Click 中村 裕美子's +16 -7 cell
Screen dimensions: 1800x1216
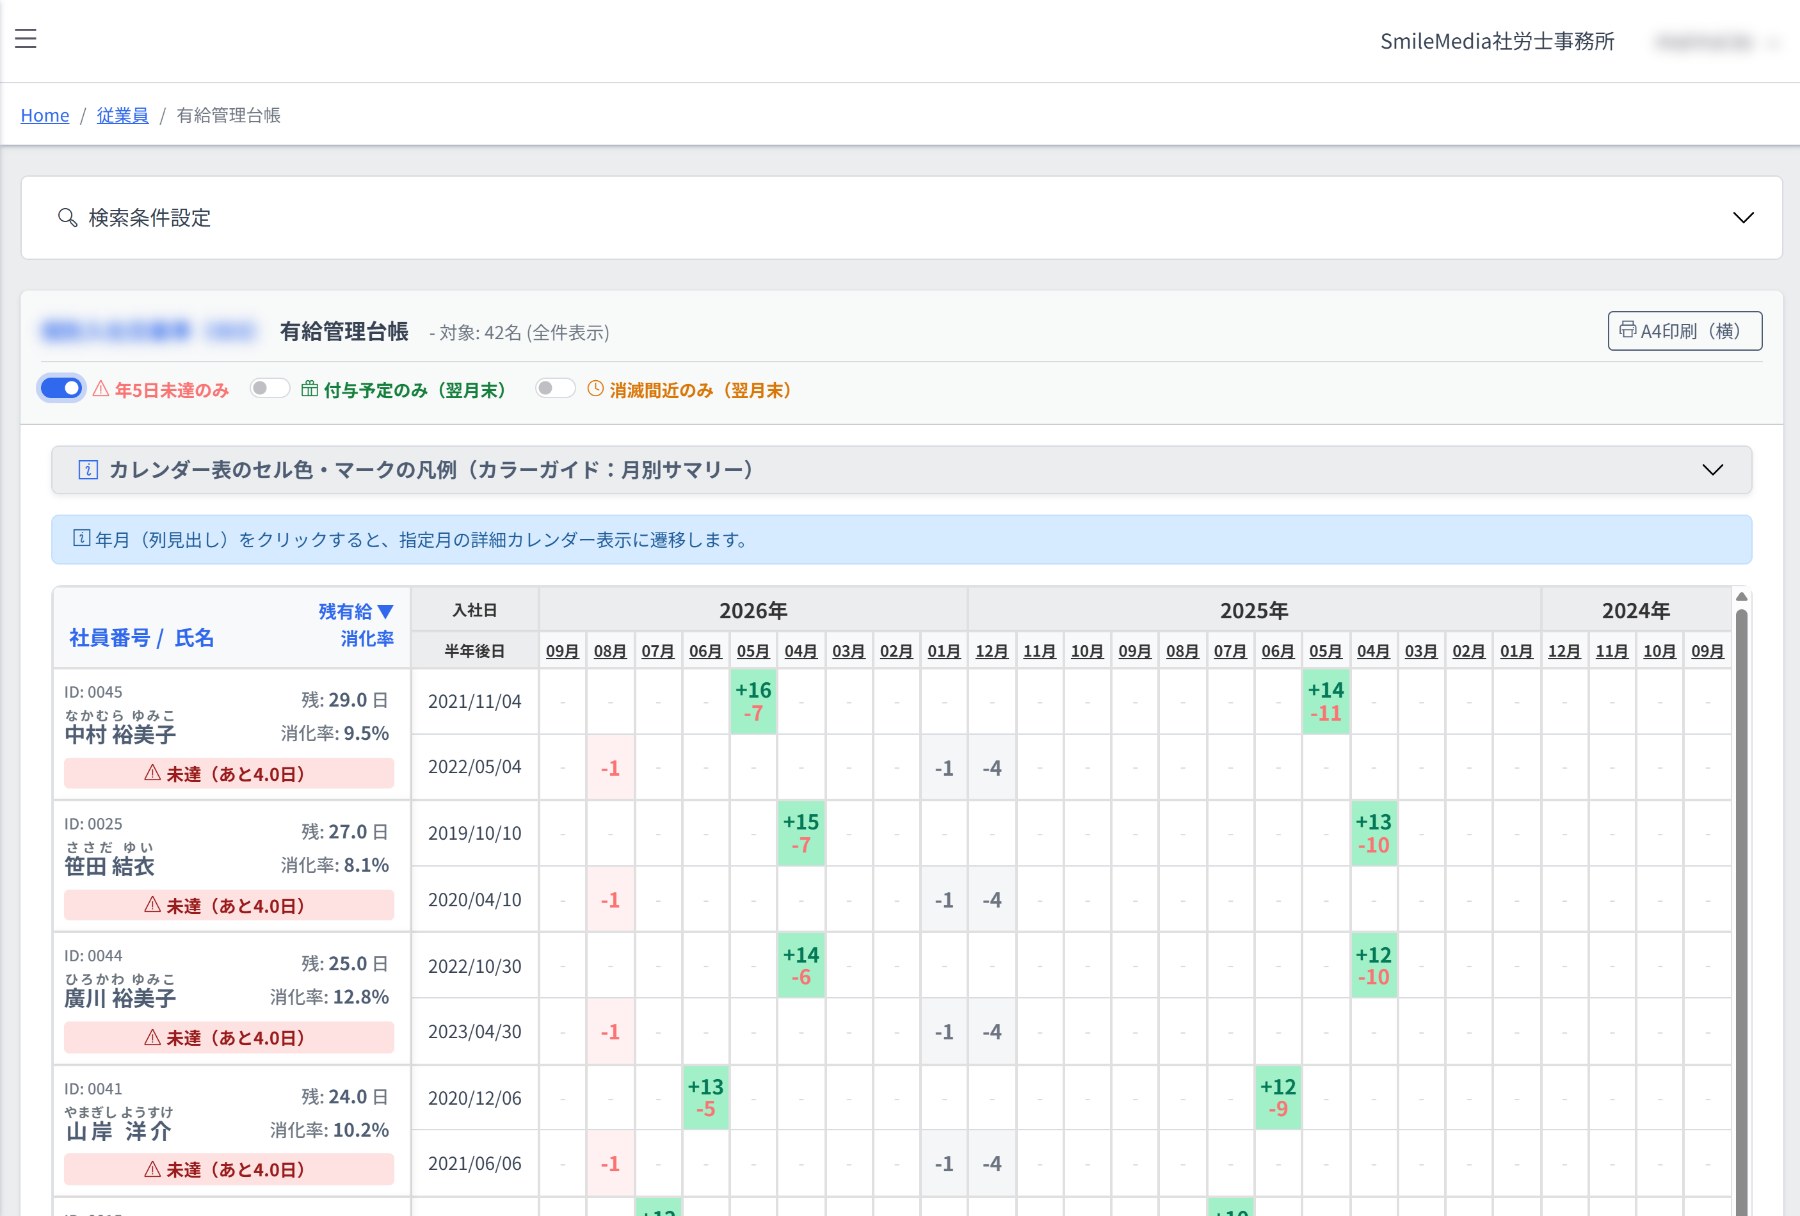coord(753,701)
